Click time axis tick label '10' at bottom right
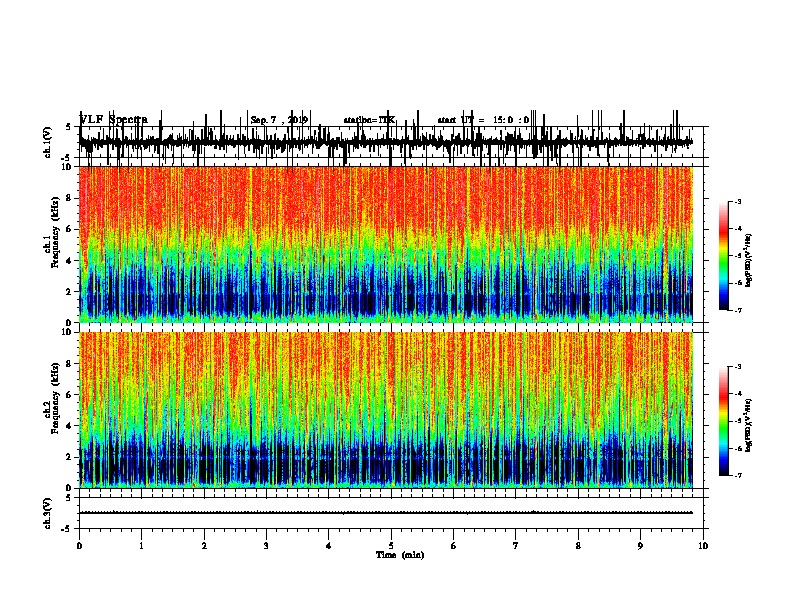This screenshot has width=792, height=612. [x=703, y=546]
